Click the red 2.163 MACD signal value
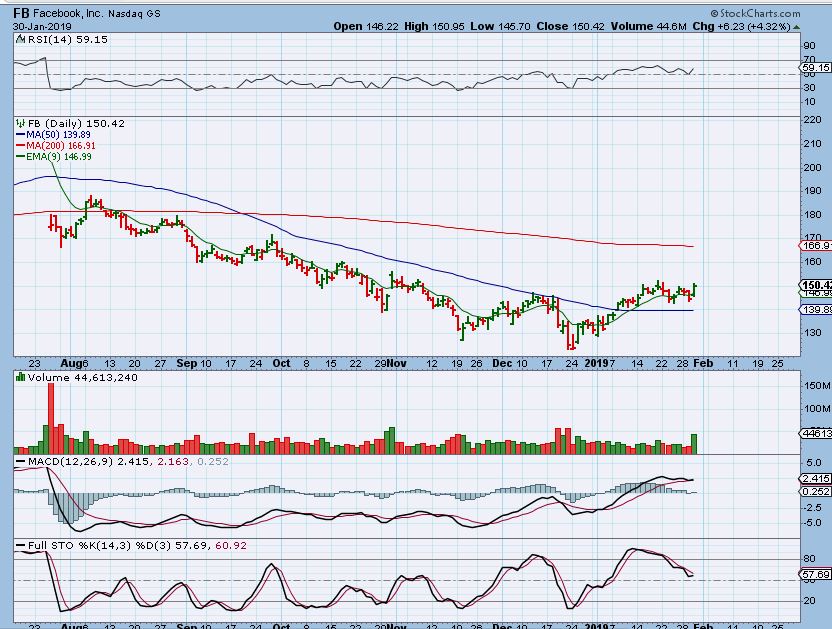 (172, 462)
